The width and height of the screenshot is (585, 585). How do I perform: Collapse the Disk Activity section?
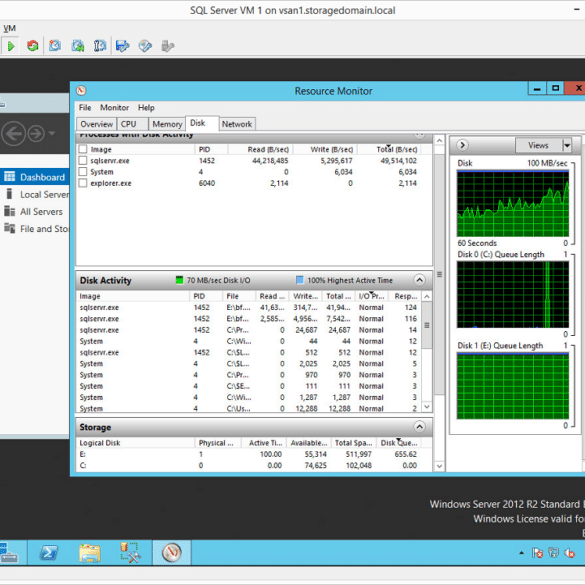pyautogui.click(x=419, y=280)
